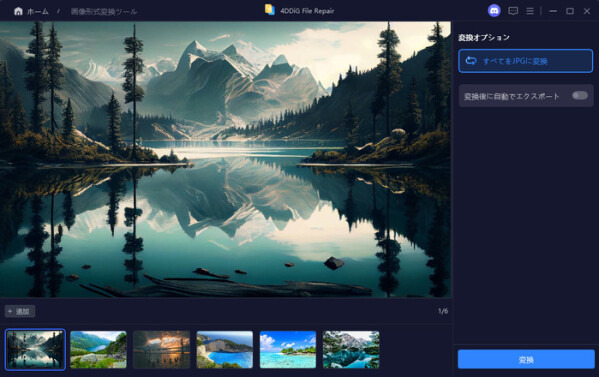Open the feedback chat icon
Image resolution: width=599 pixels, height=377 pixels.
tap(513, 11)
